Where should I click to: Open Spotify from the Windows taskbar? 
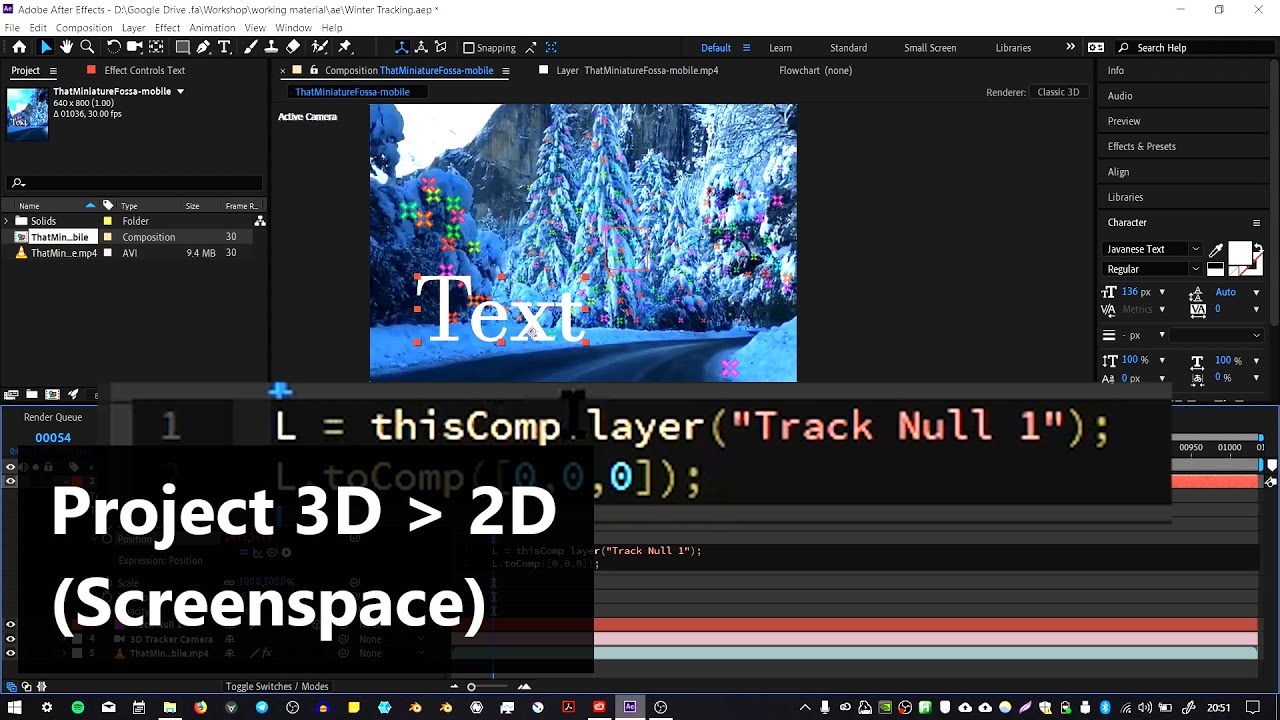[x=78, y=707]
